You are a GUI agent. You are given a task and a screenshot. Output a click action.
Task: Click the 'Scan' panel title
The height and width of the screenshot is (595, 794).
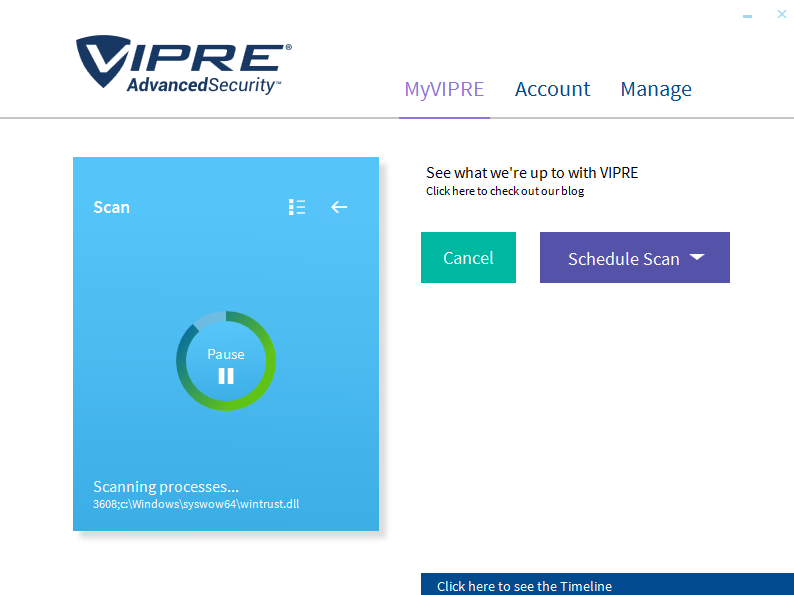point(111,207)
